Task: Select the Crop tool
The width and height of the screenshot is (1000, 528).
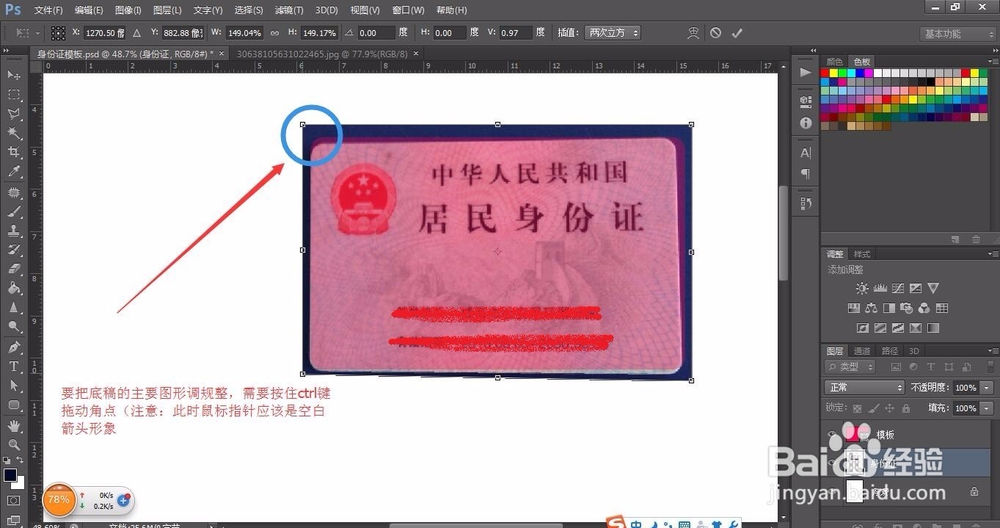Action: 13,152
